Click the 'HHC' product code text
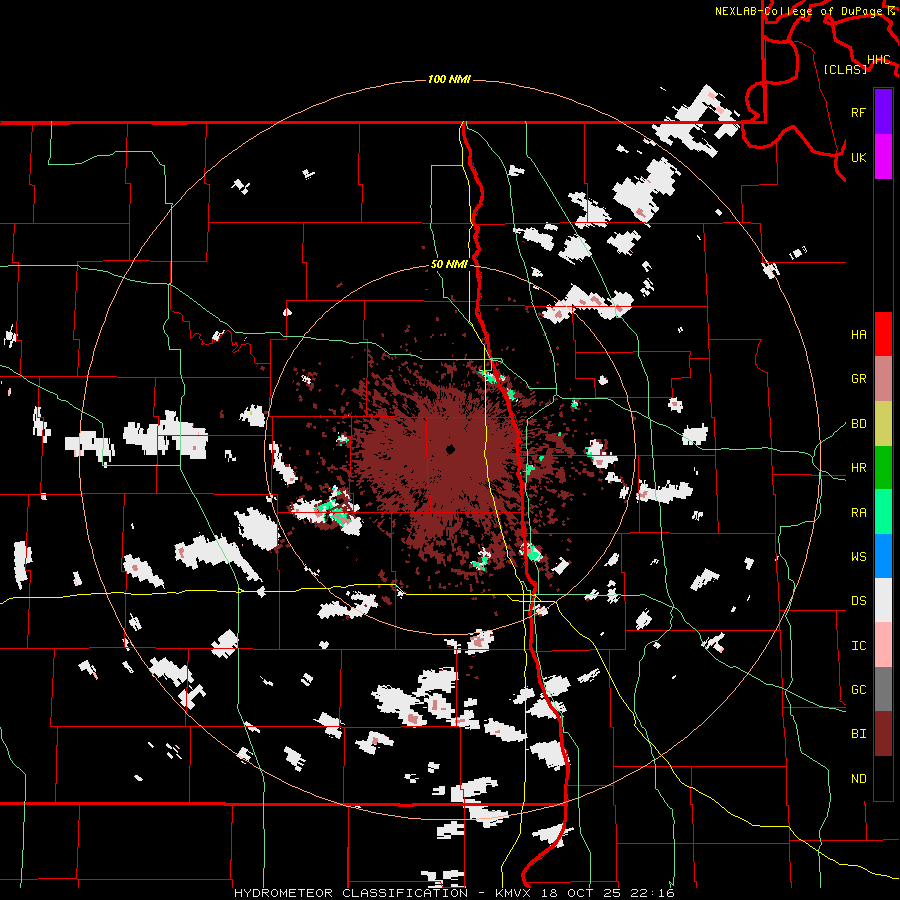The width and height of the screenshot is (900, 900). (878, 59)
